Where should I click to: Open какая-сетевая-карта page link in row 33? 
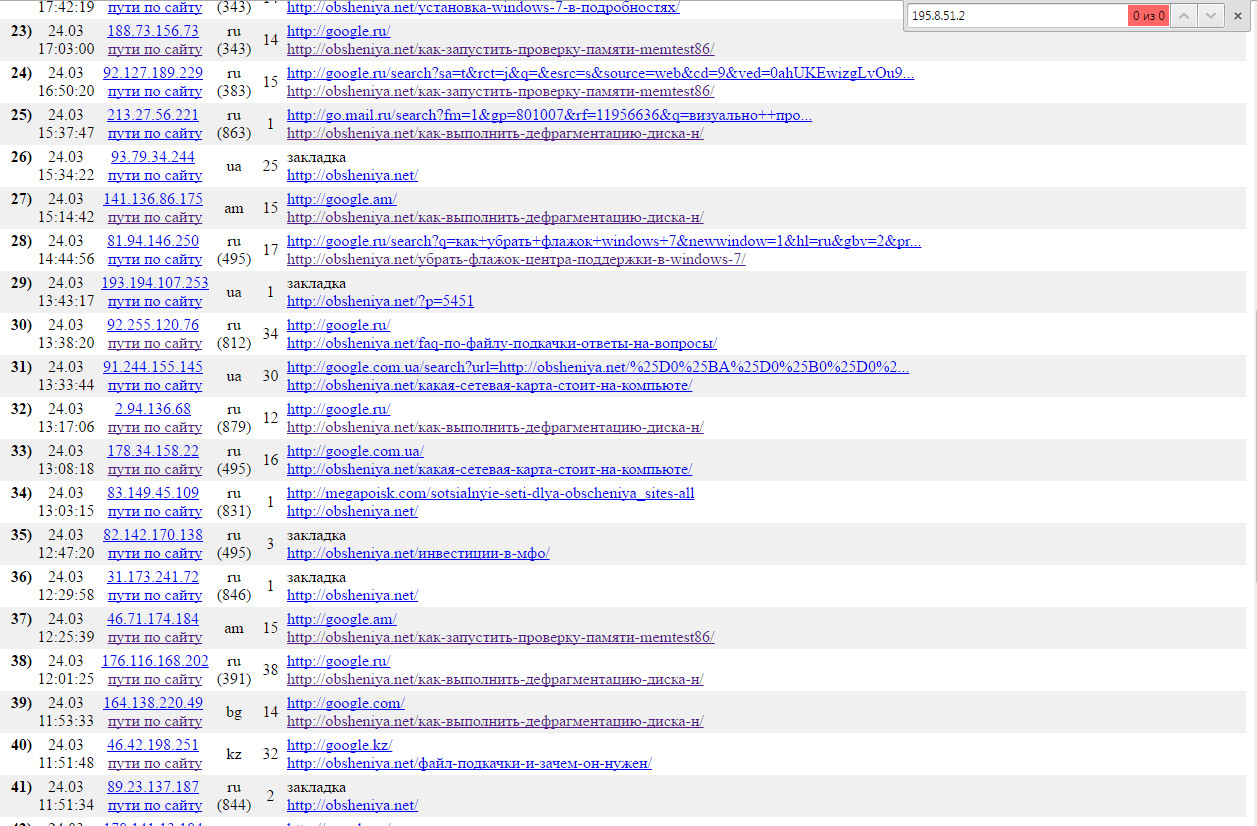coord(489,469)
